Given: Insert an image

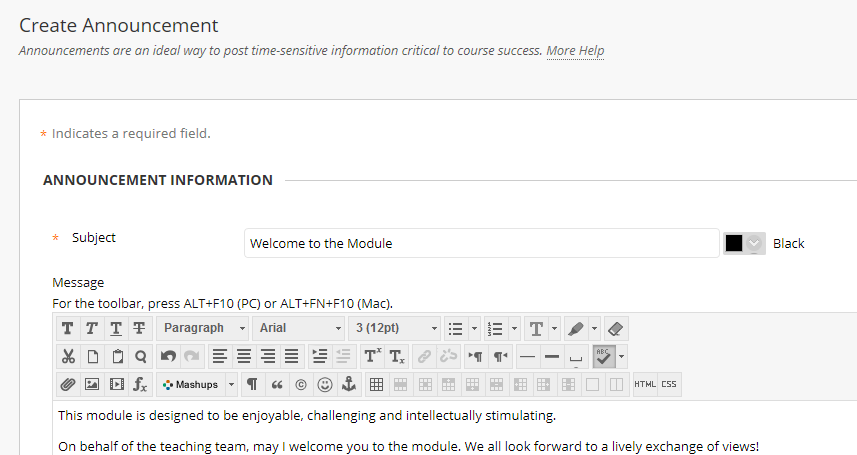Looking at the screenshot, I should pos(92,384).
